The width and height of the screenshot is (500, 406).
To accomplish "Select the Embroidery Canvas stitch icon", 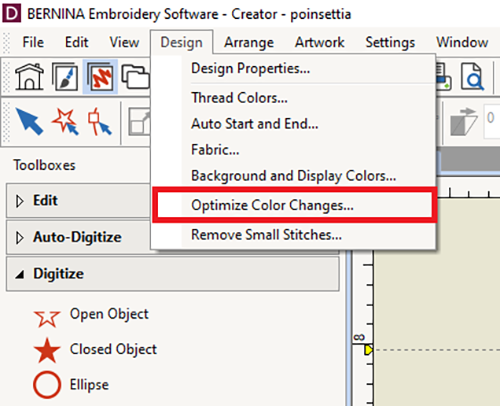I will pos(100,77).
